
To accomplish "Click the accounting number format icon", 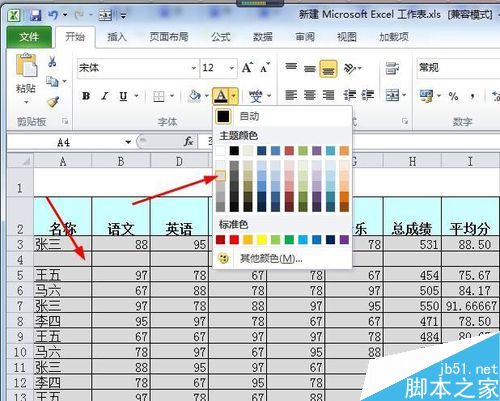I will tap(427, 96).
